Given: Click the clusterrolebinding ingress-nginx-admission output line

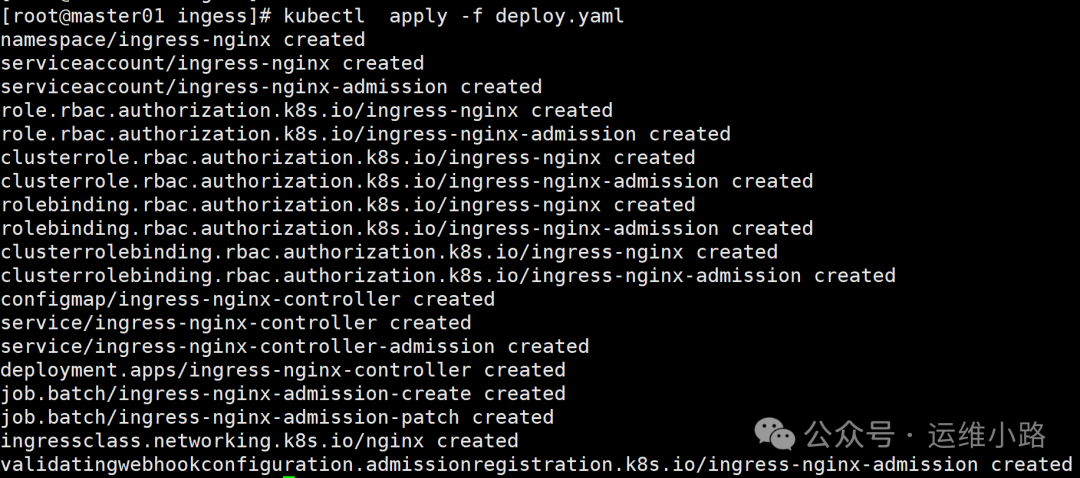Looking at the screenshot, I should click(x=447, y=275).
